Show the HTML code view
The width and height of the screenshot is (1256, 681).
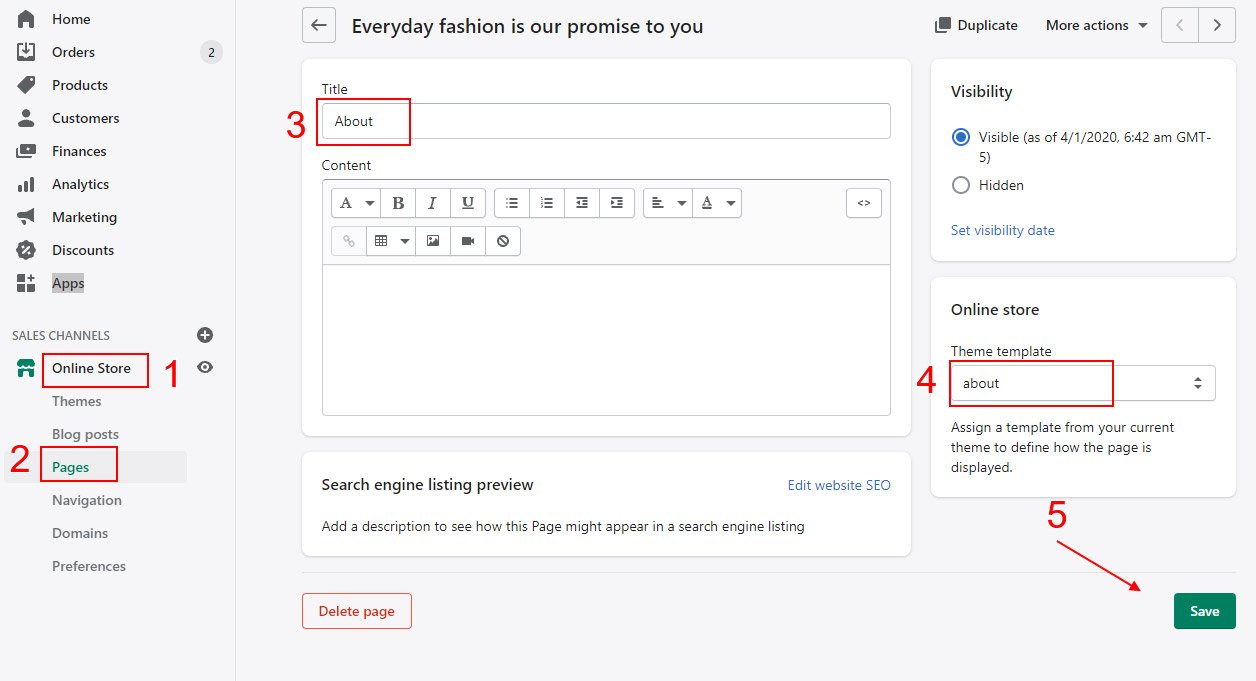[x=864, y=203]
